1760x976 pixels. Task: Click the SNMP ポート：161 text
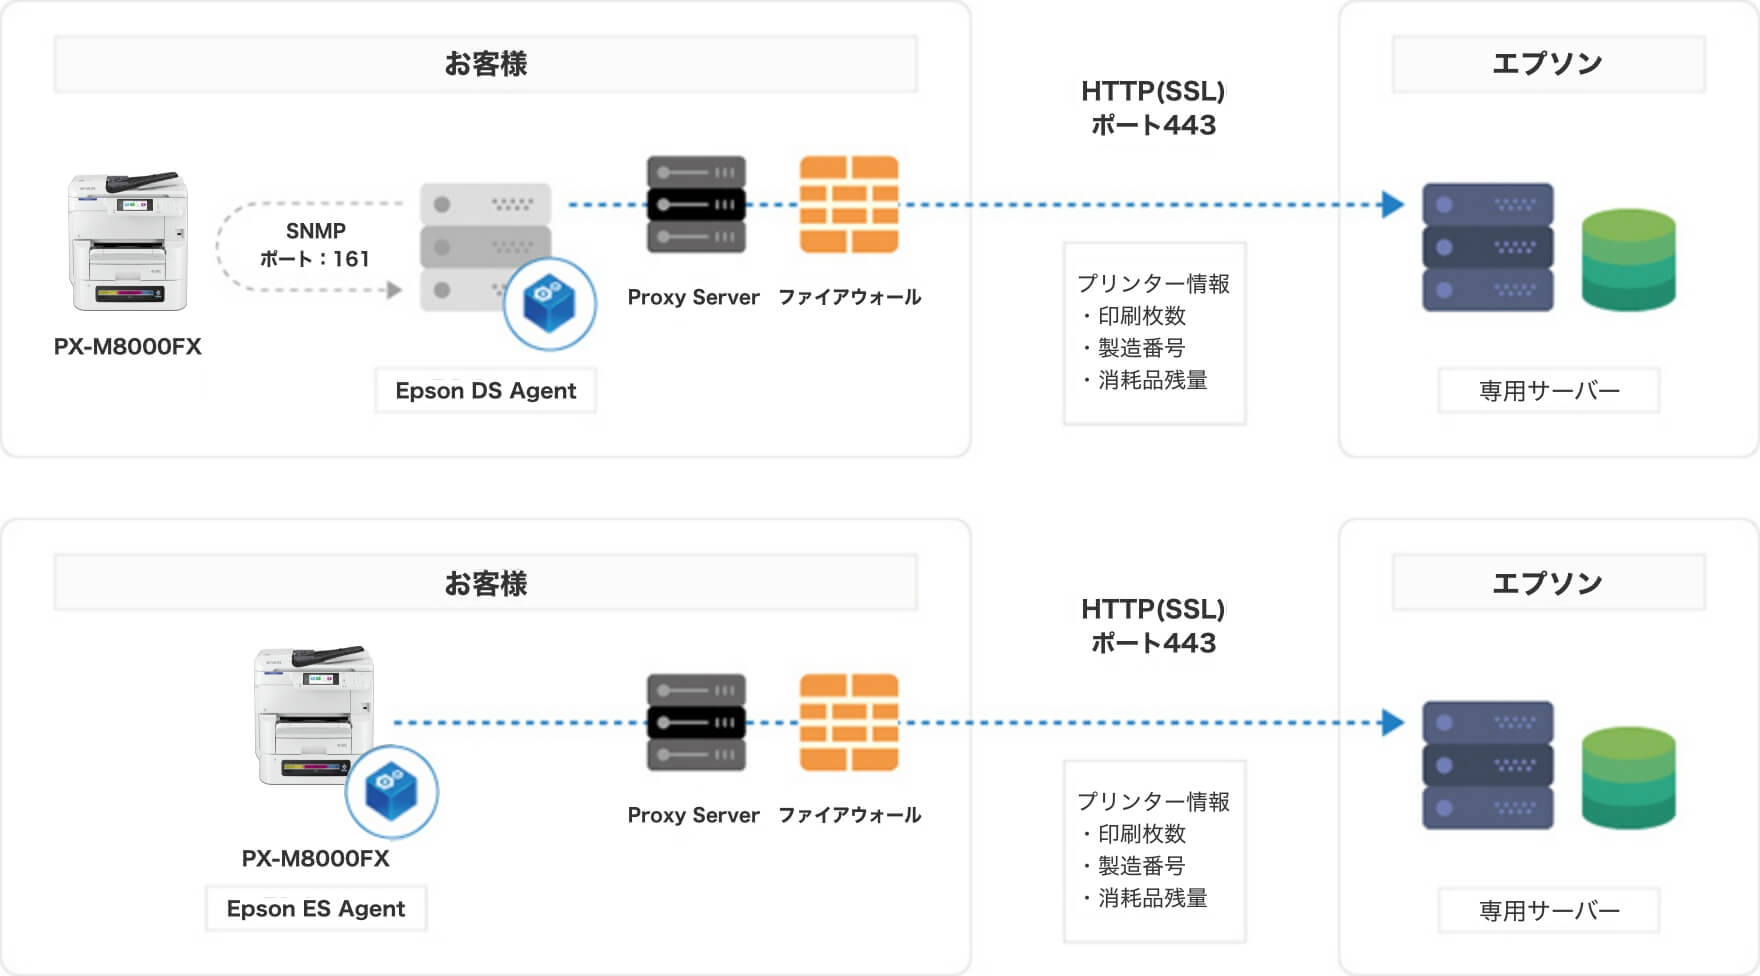tap(315, 245)
